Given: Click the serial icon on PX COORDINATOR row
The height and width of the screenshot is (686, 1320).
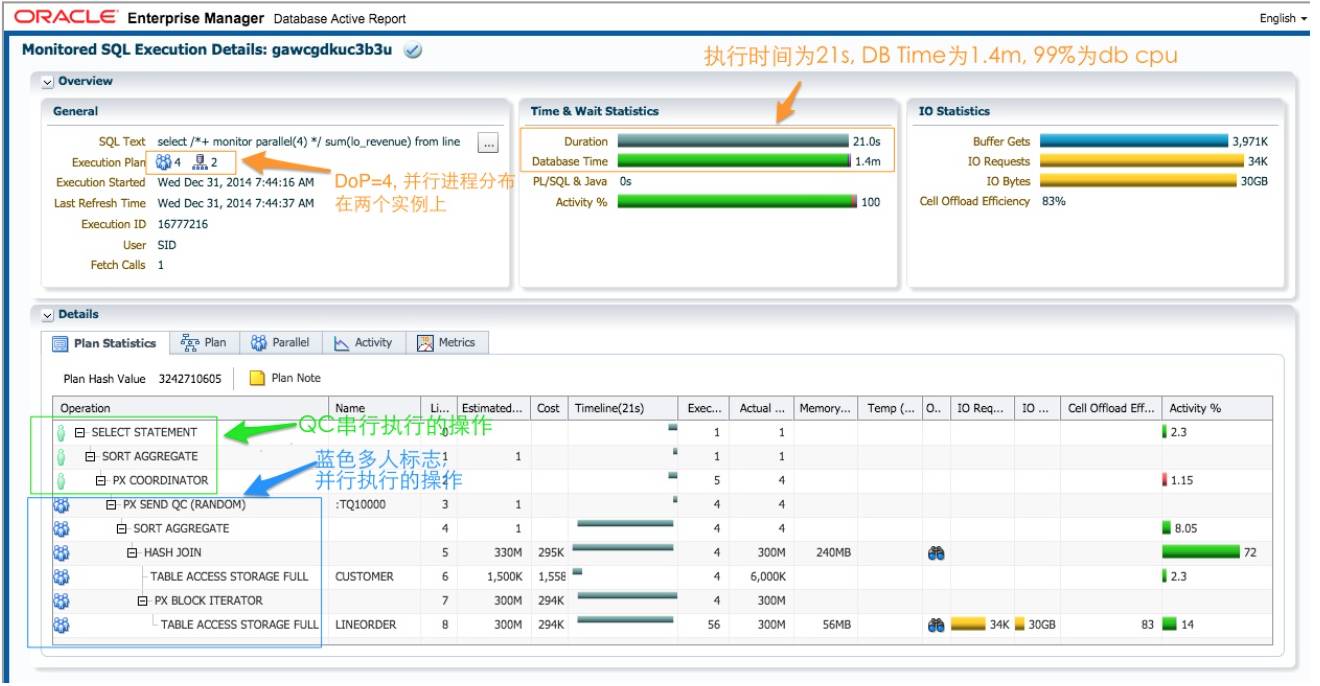Looking at the screenshot, I should click(61, 481).
